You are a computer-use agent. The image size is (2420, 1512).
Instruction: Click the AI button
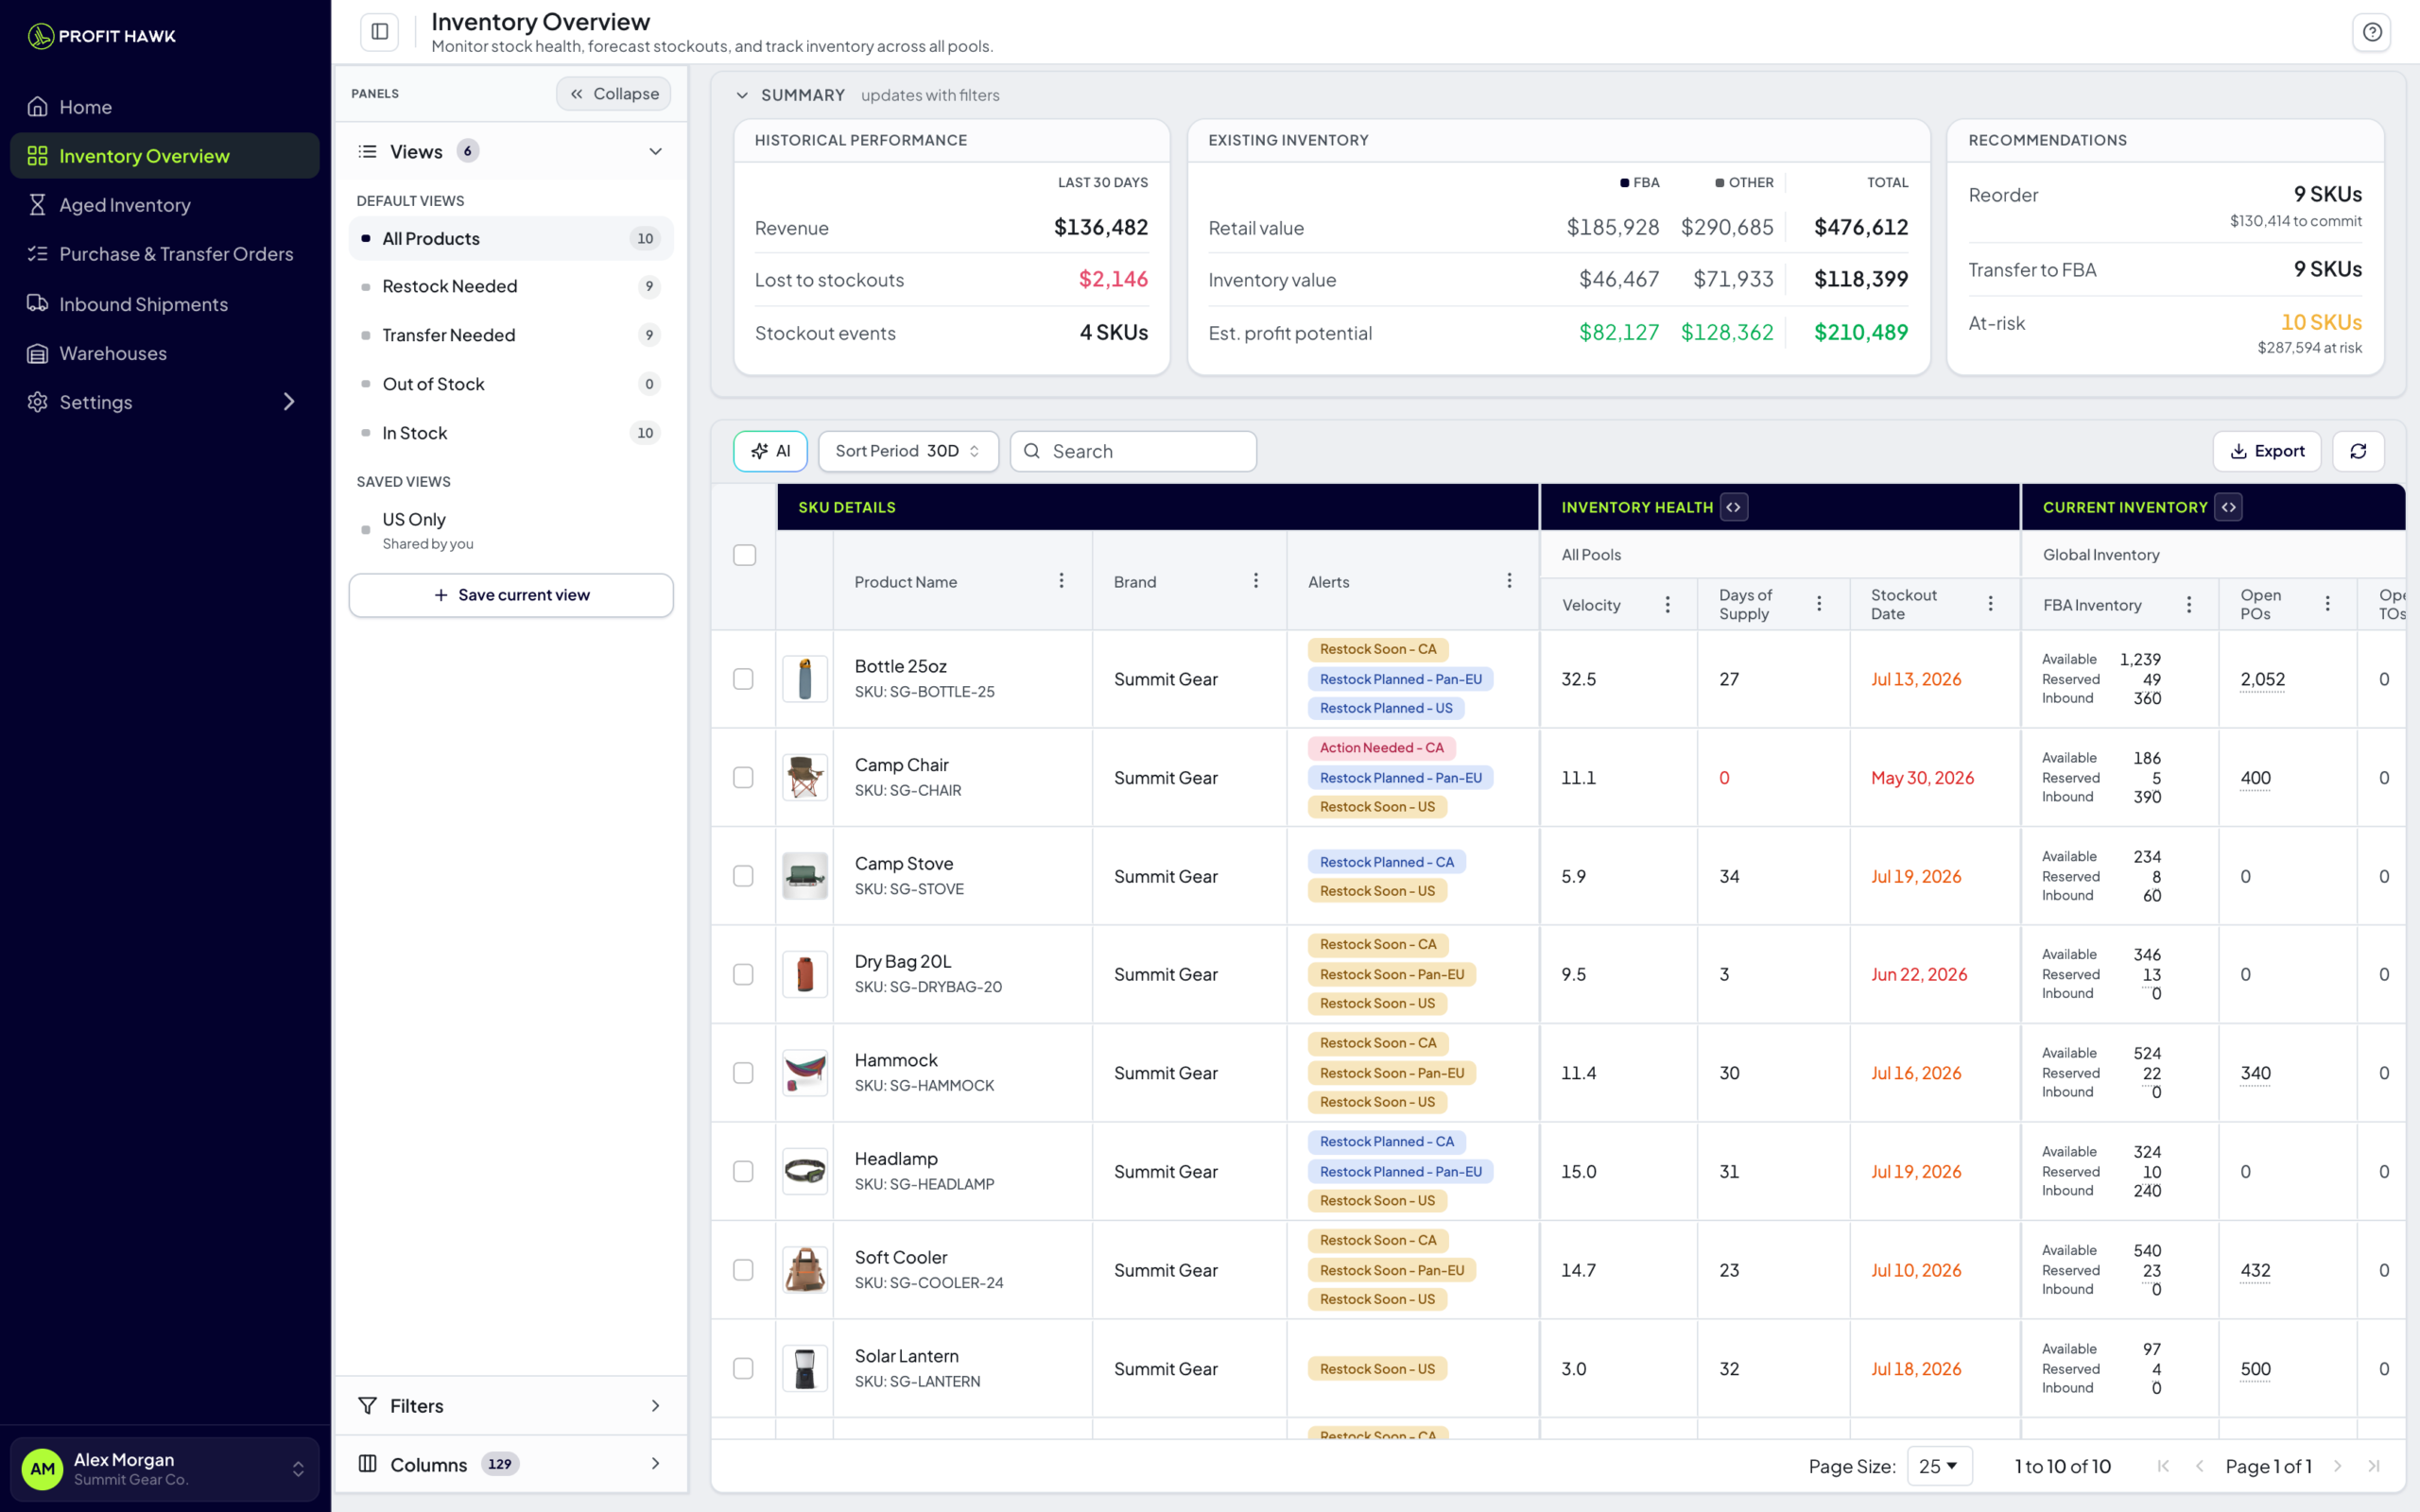coord(770,451)
